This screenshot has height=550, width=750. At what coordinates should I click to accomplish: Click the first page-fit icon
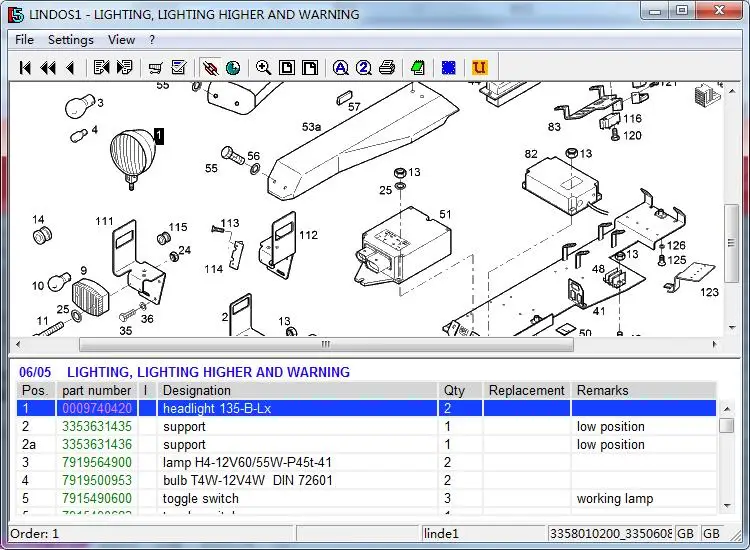(287, 67)
